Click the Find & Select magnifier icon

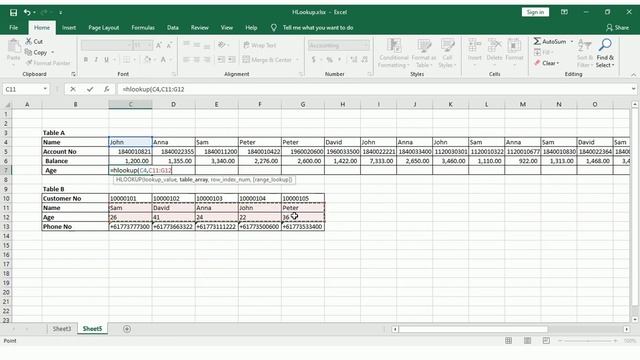pos(605,45)
